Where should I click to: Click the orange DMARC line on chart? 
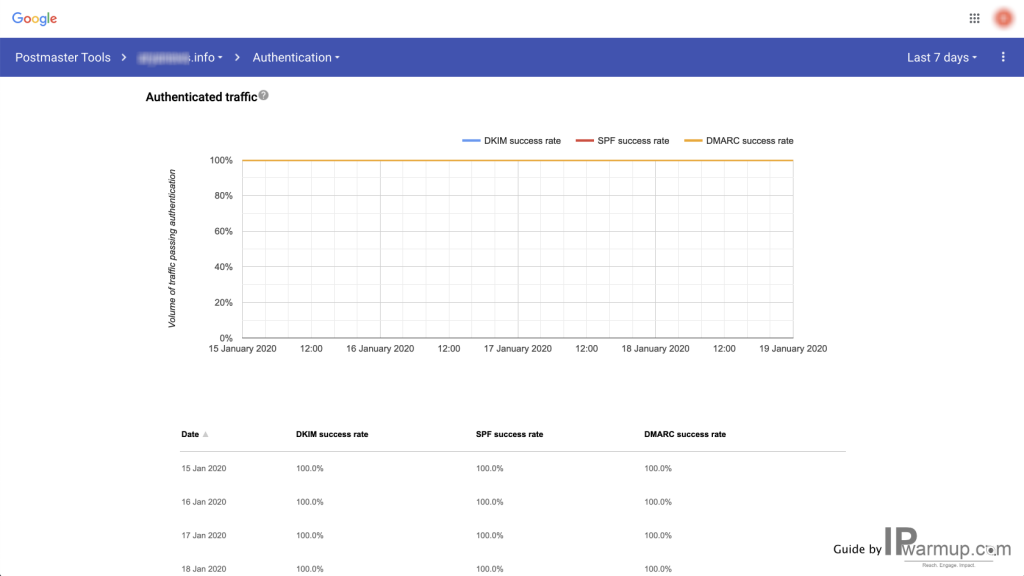[518, 160]
